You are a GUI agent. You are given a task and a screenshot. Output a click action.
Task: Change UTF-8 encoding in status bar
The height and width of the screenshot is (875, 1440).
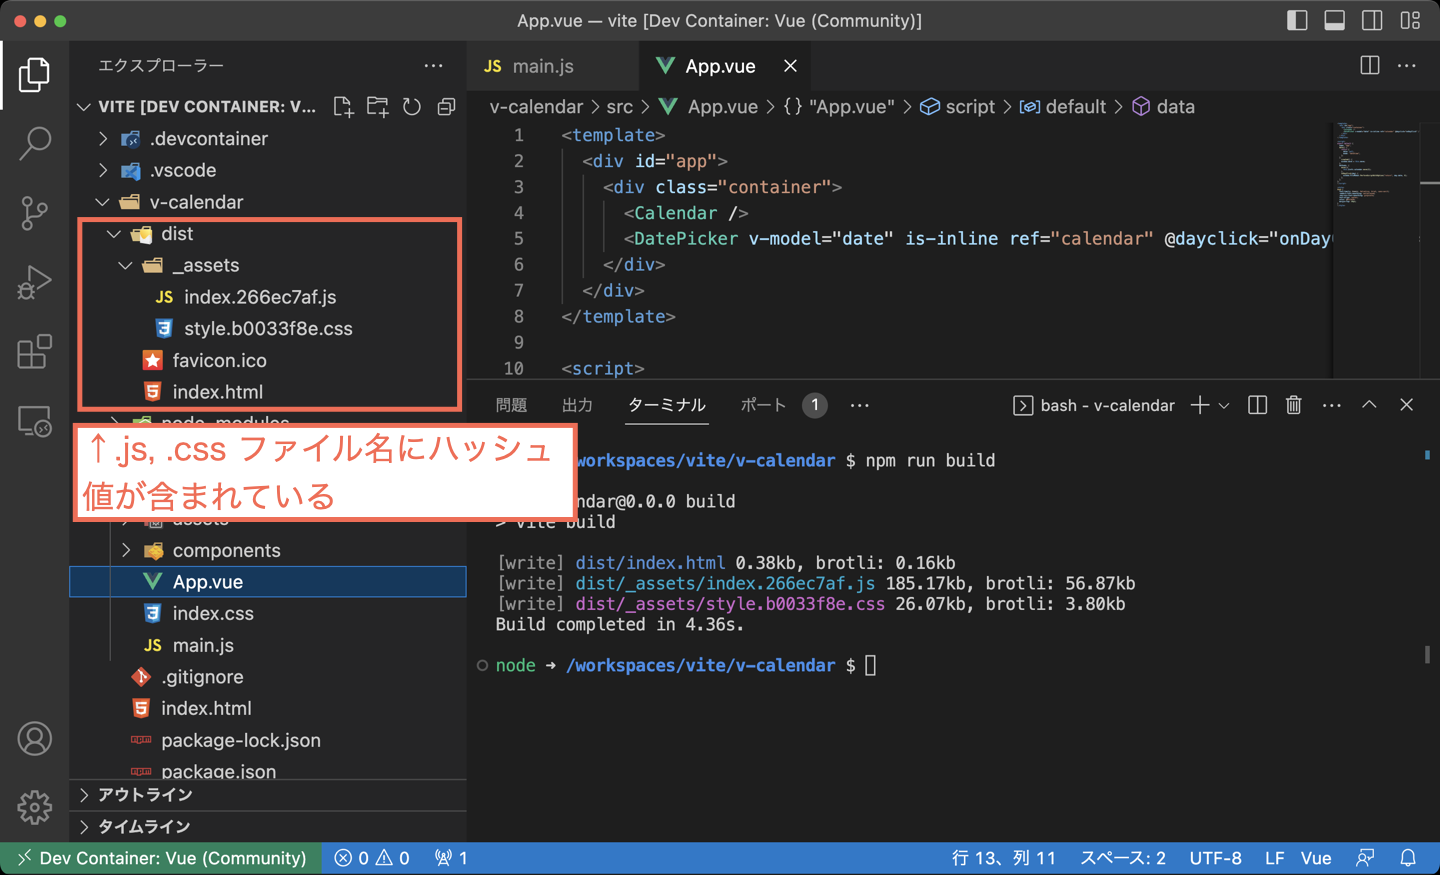point(1215,858)
